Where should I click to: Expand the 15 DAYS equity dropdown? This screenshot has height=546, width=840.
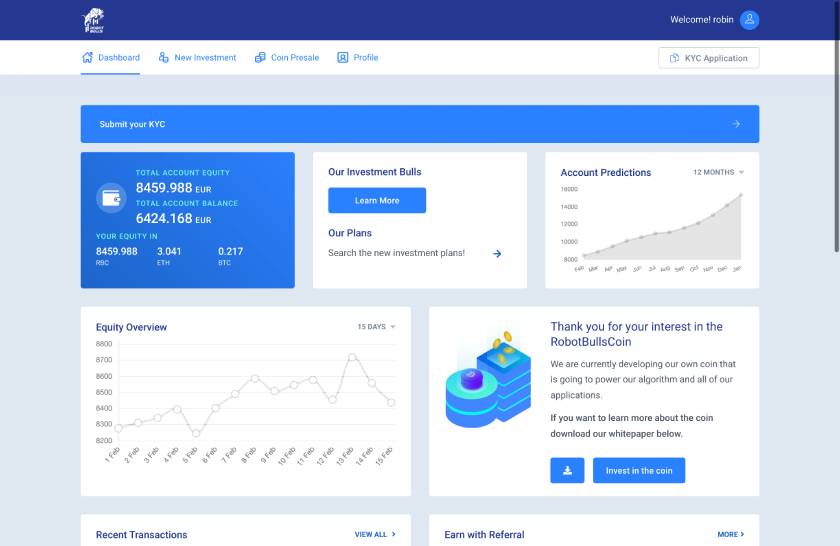[x=376, y=327]
